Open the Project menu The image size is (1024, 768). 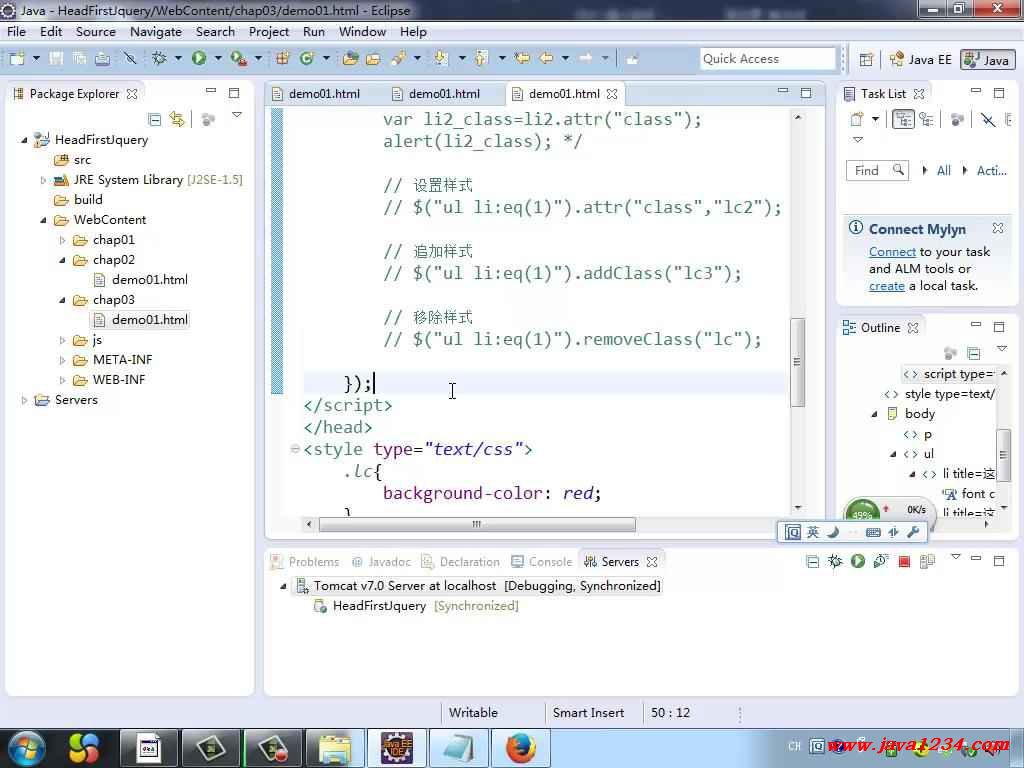[x=268, y=31]
